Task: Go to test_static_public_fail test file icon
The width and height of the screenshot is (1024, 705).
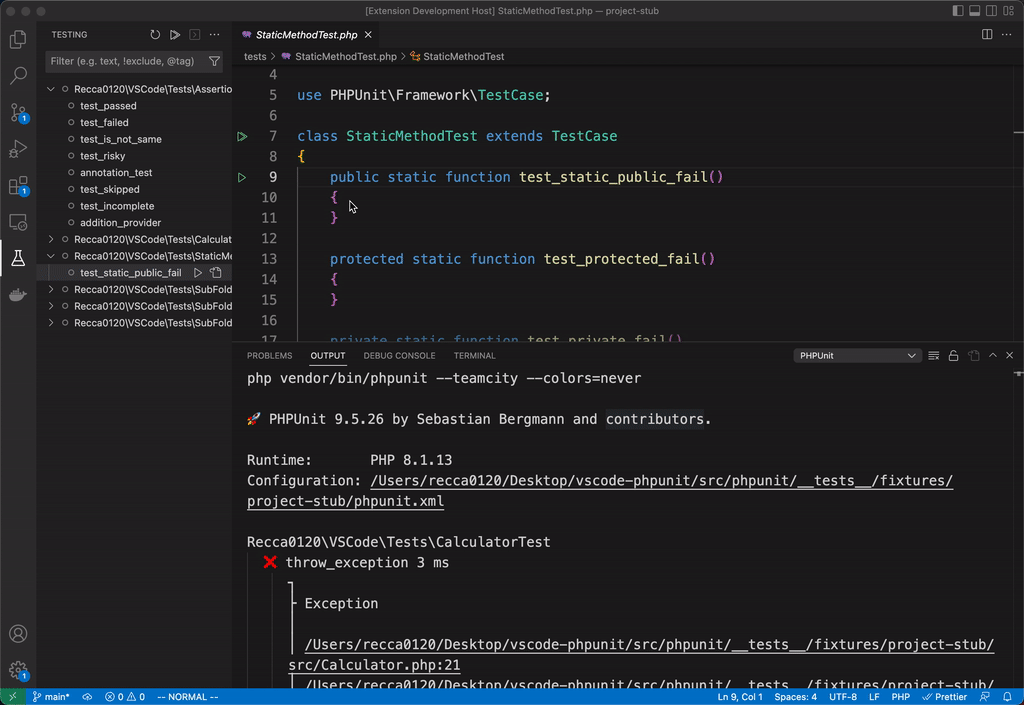Action: click(x=216, y=273)
